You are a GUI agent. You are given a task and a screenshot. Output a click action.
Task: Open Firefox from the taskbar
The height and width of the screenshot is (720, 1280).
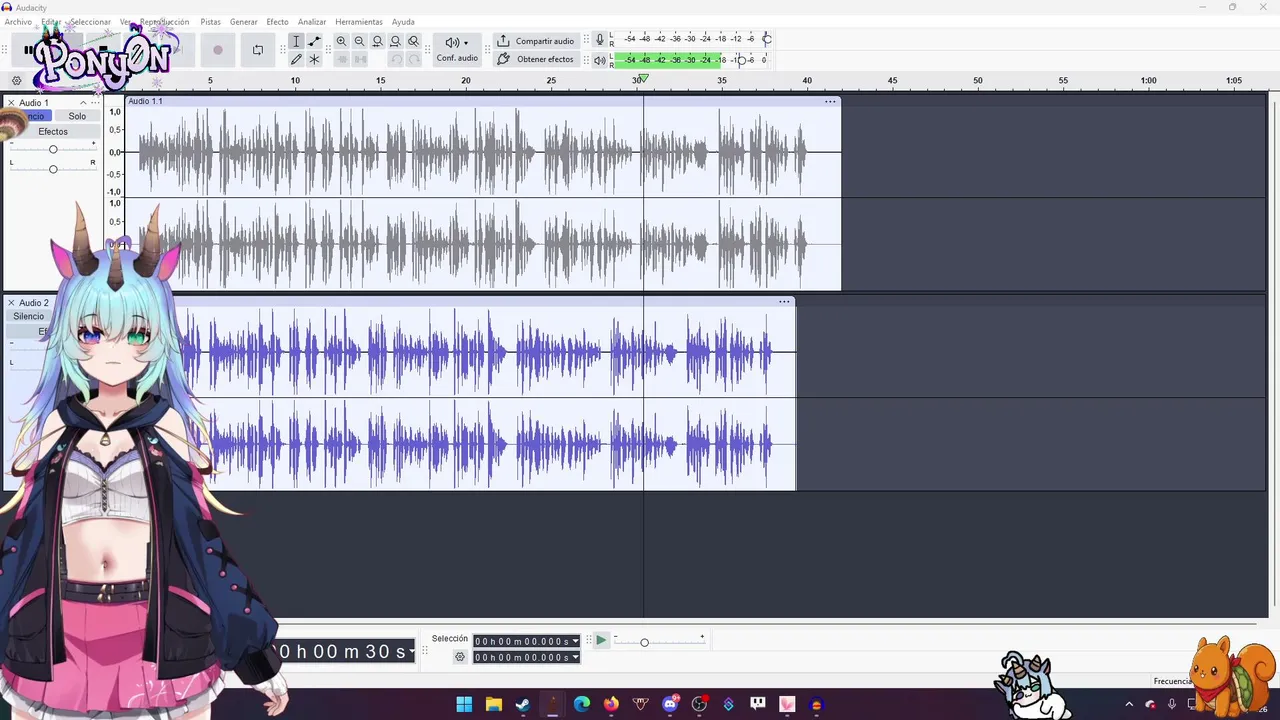point(611,704)
